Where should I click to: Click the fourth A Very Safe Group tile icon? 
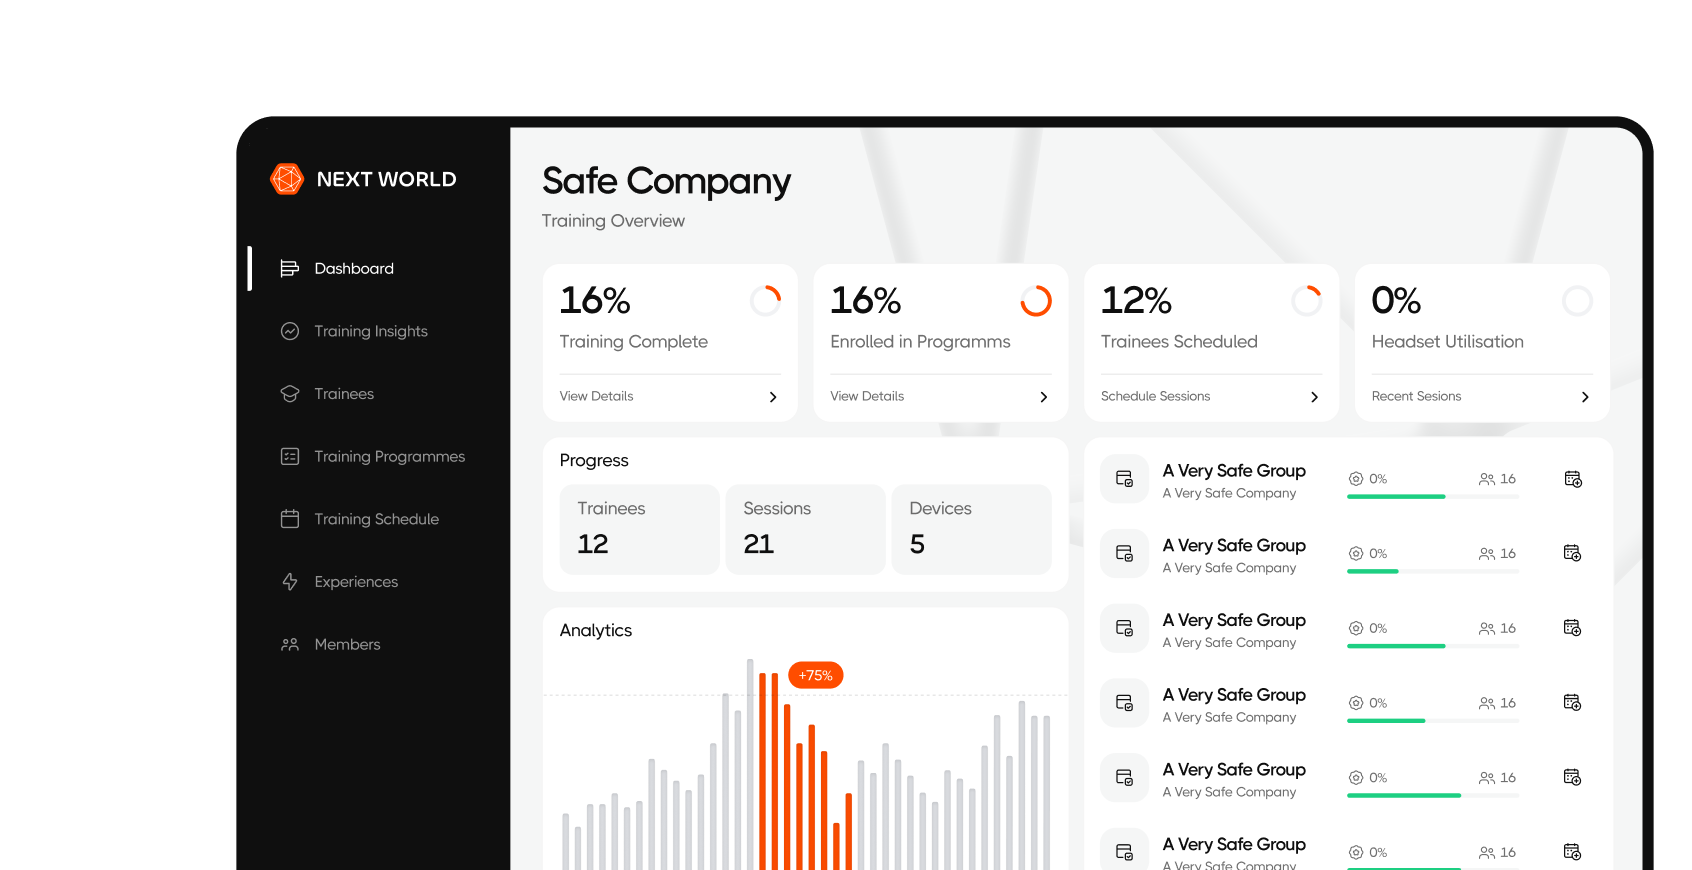coord(1124,703)
